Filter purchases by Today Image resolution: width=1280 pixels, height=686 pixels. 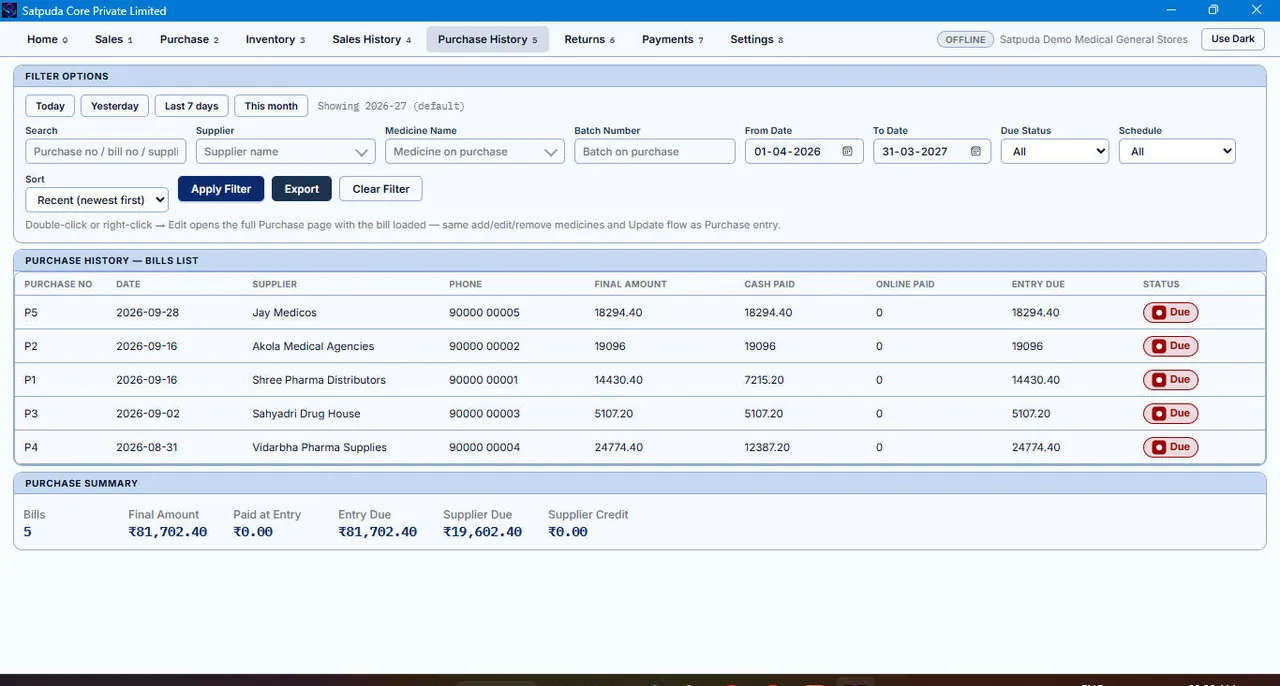50,106
